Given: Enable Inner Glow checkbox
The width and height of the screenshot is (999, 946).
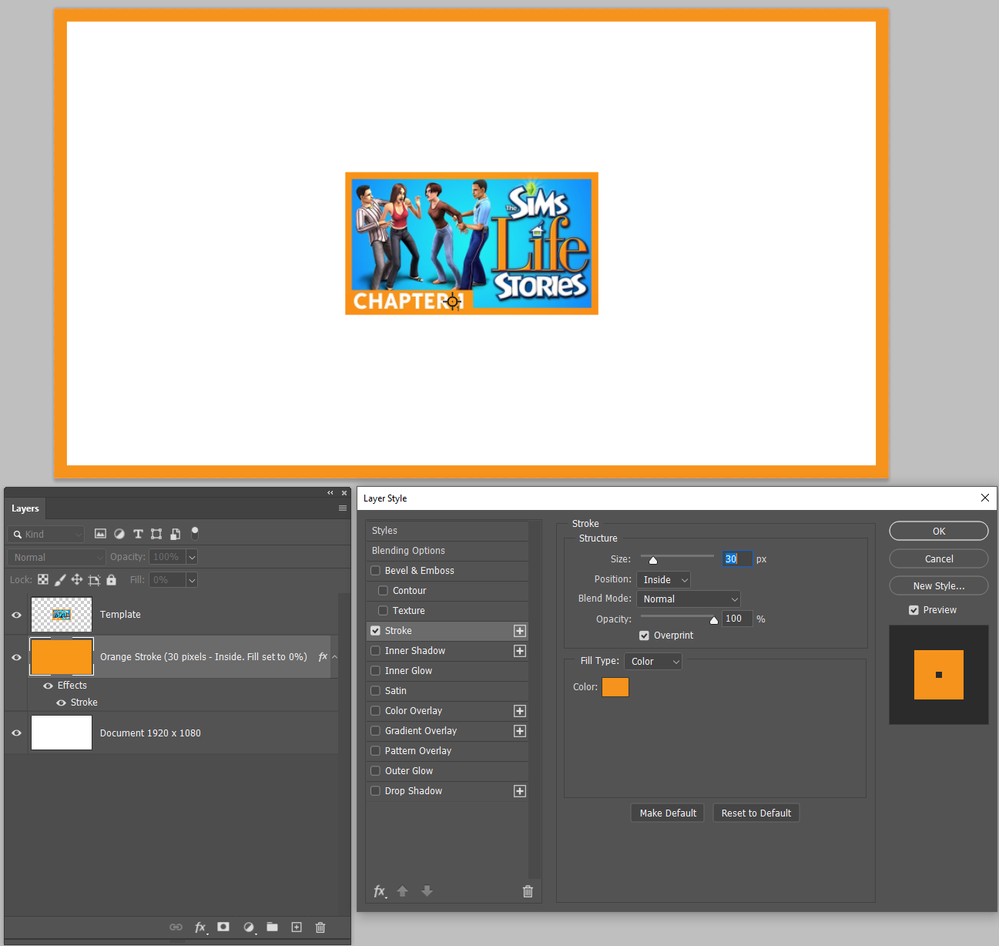Looking at the screenshot, I should (x=375, y=670).
